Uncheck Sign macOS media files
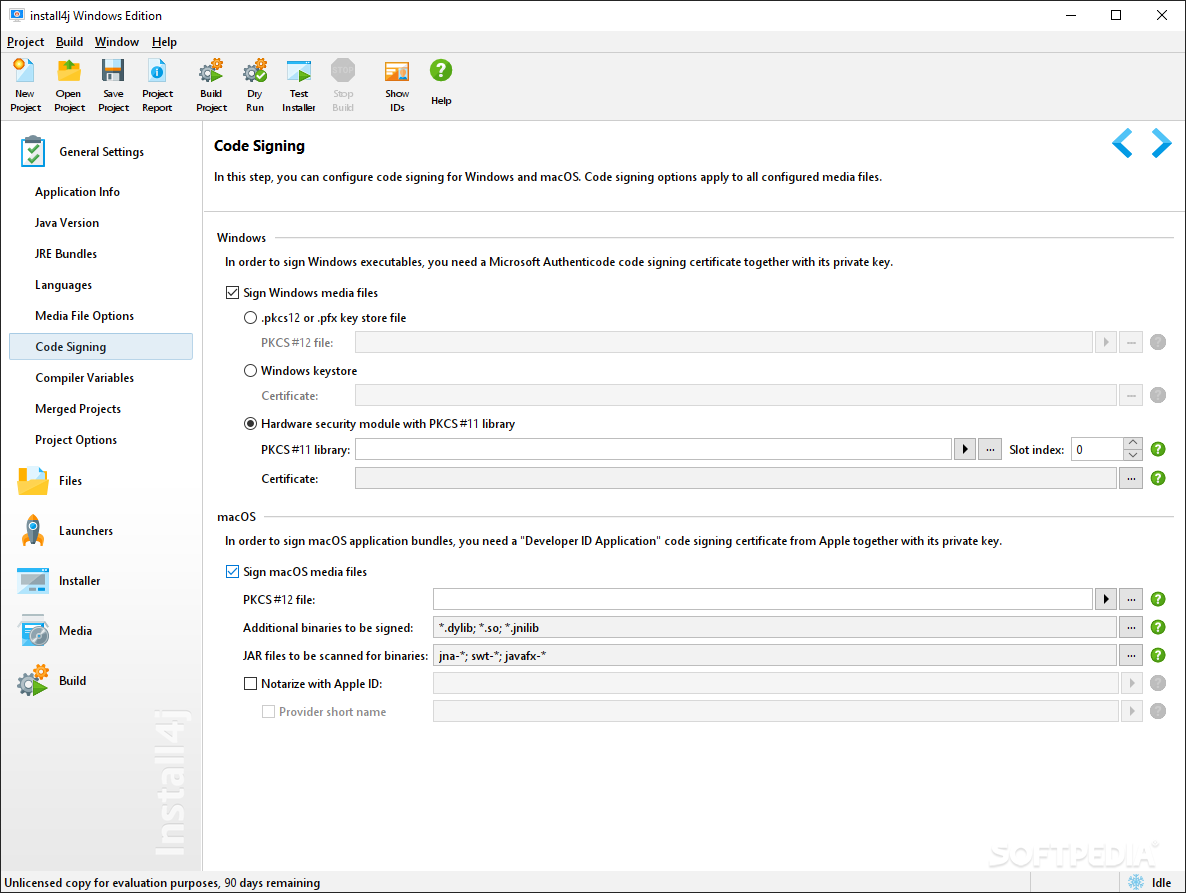Screen dimensions: 1186x893 click(x=233, y=572)
